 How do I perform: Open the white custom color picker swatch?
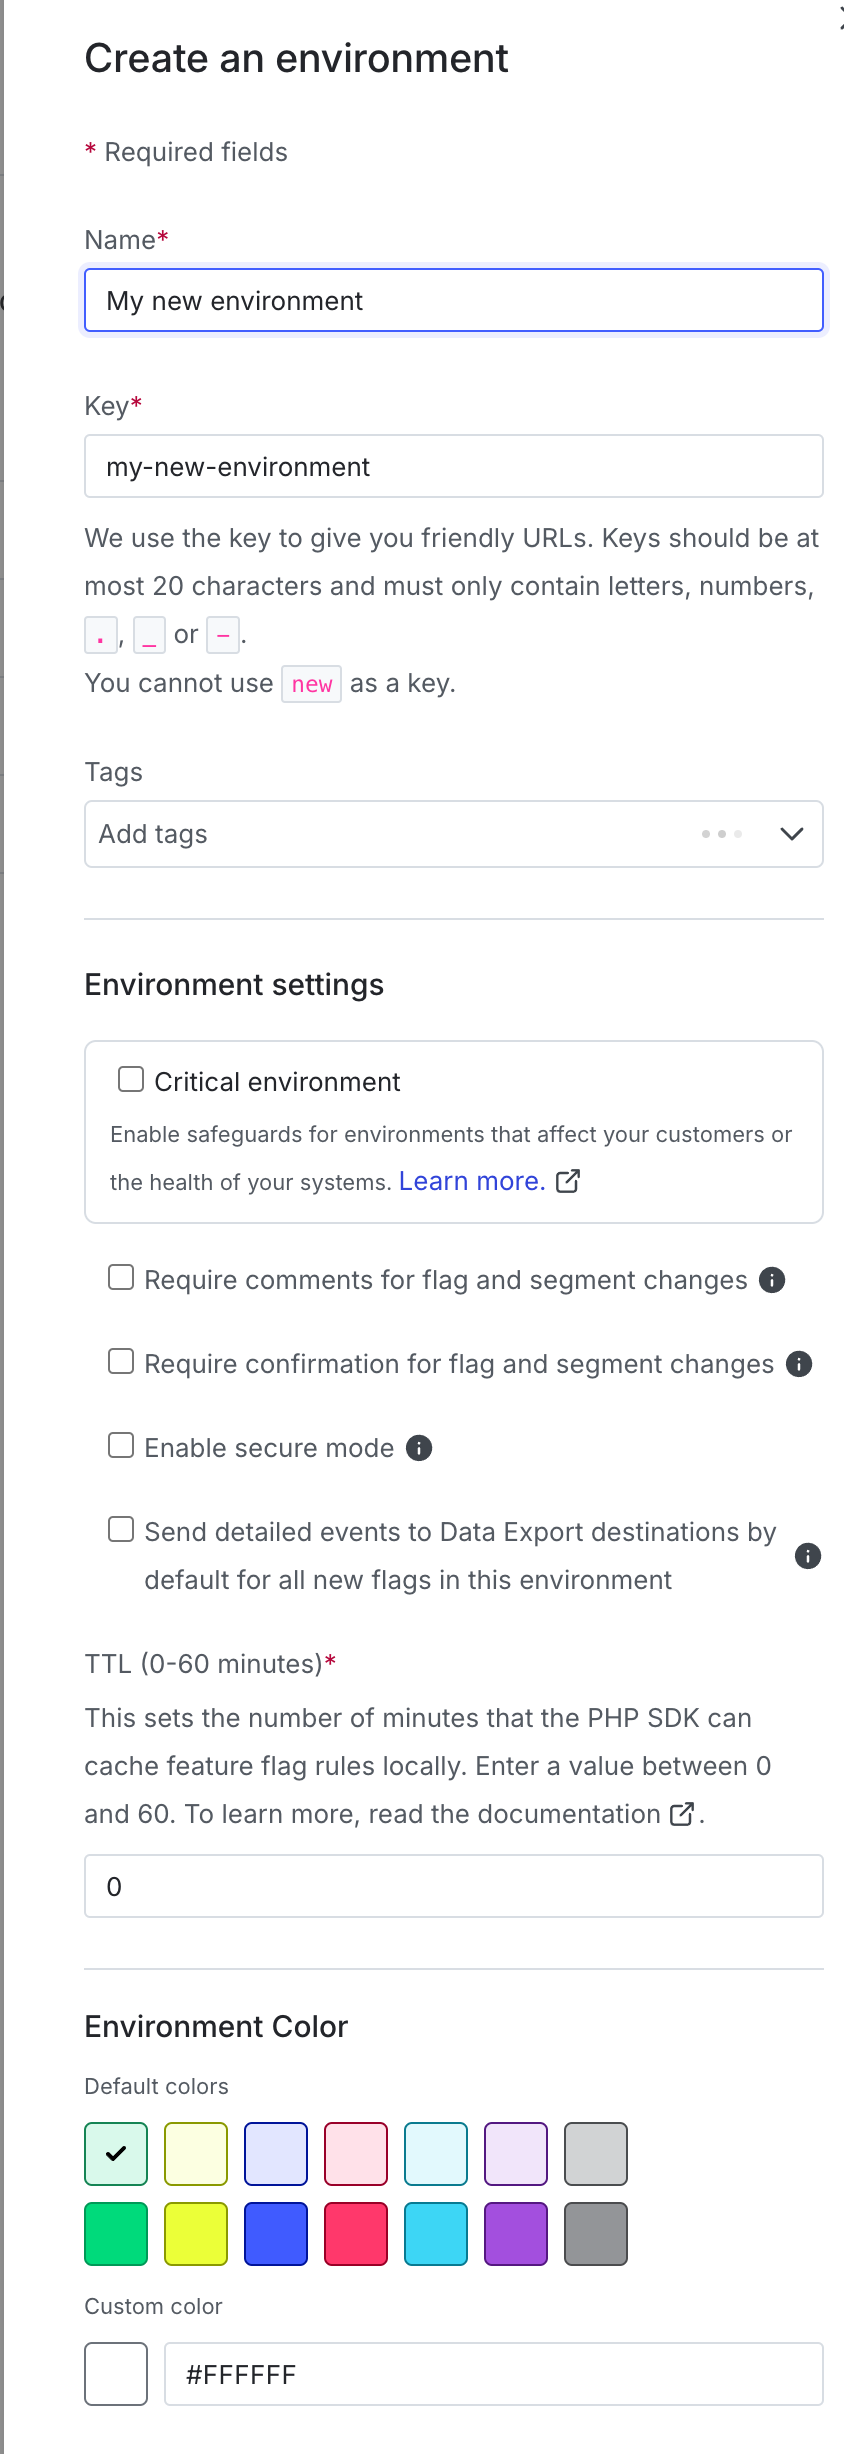[116, 2374]
